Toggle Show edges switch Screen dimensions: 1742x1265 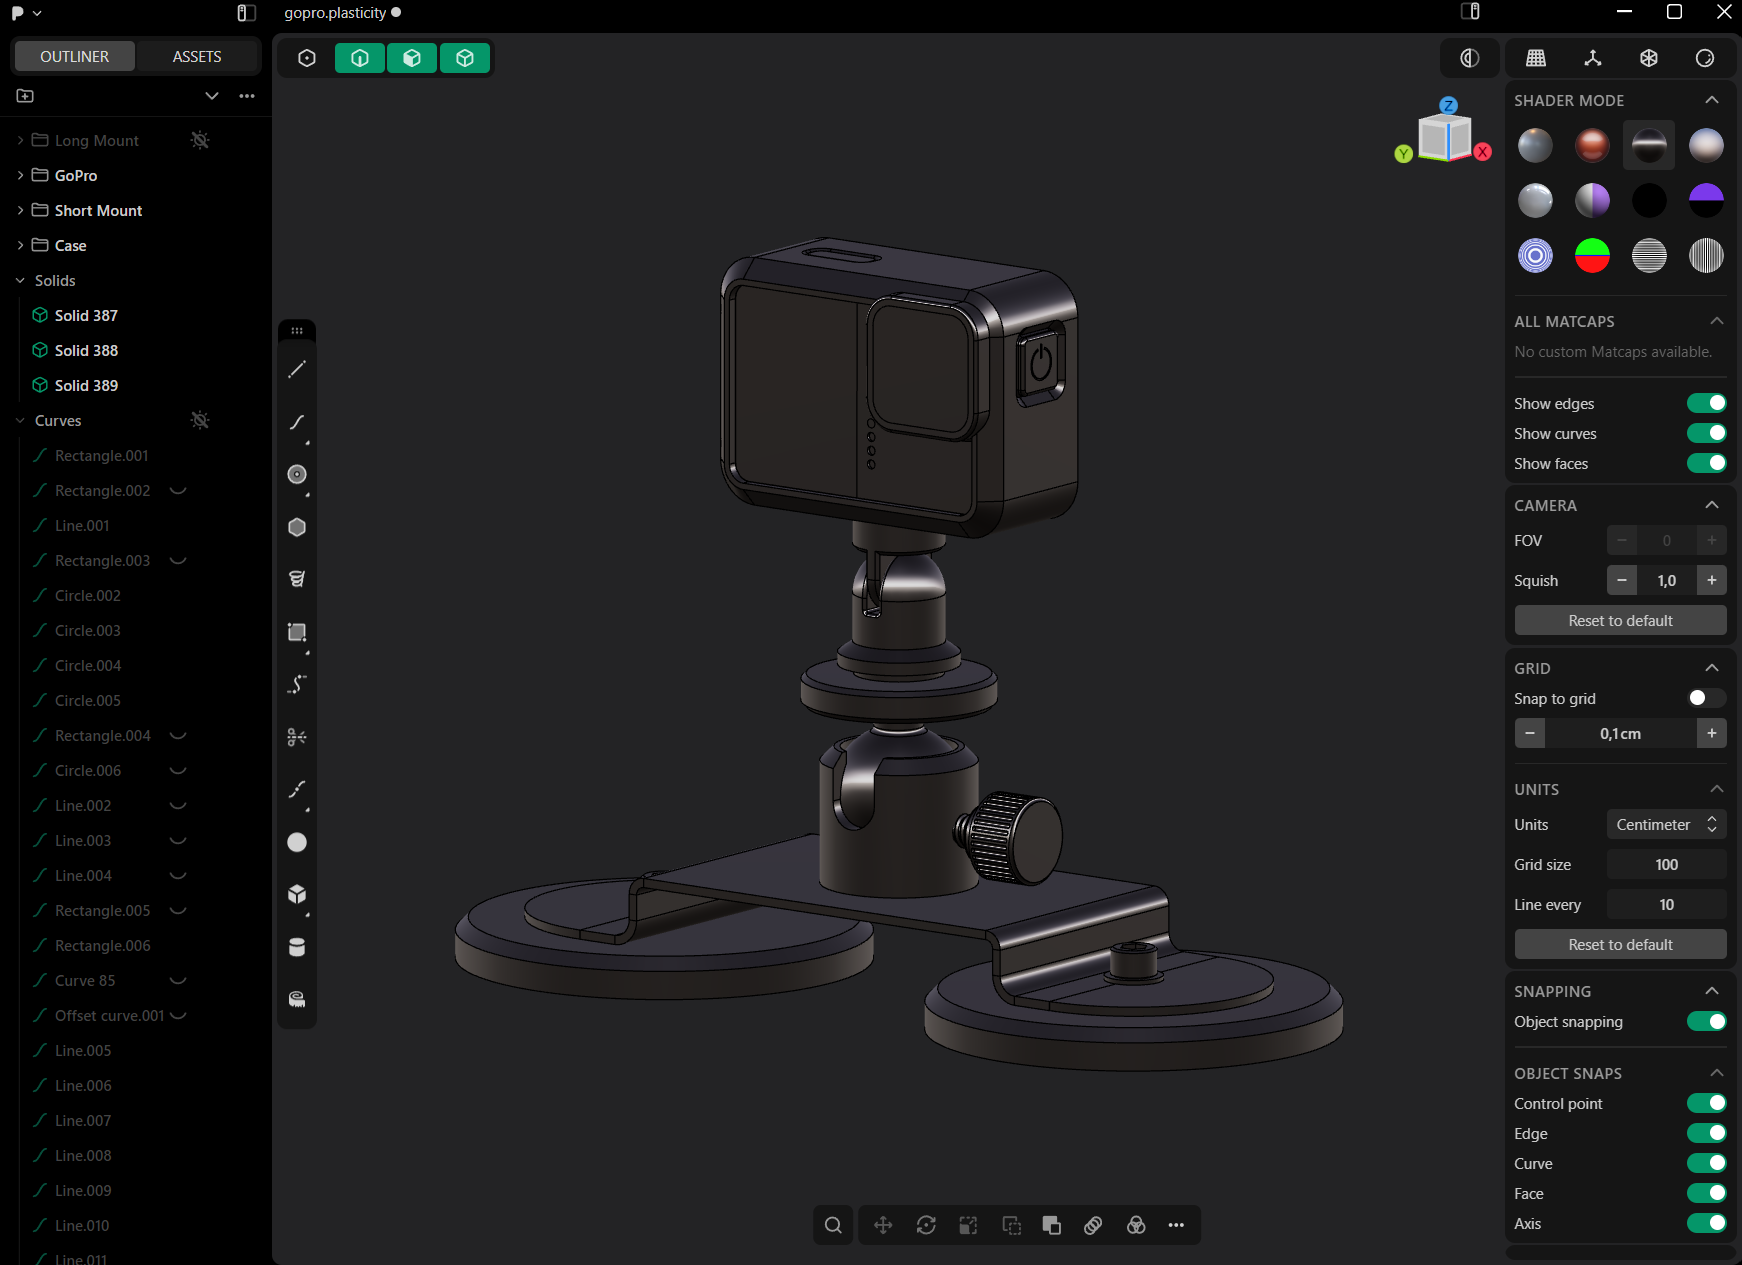point(1706,403)
